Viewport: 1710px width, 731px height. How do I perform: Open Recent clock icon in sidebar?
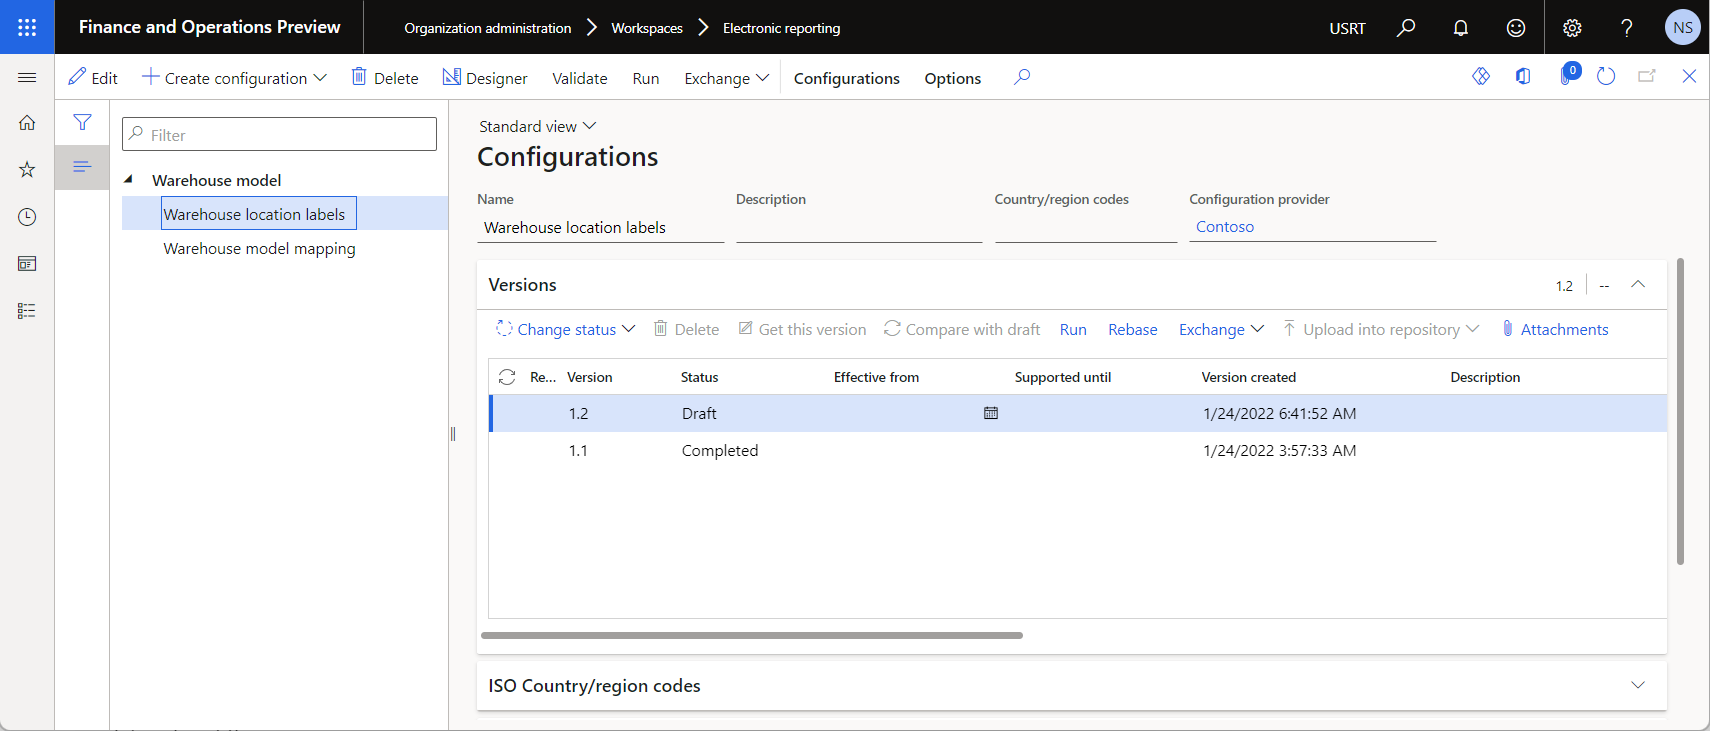(27, 217)
